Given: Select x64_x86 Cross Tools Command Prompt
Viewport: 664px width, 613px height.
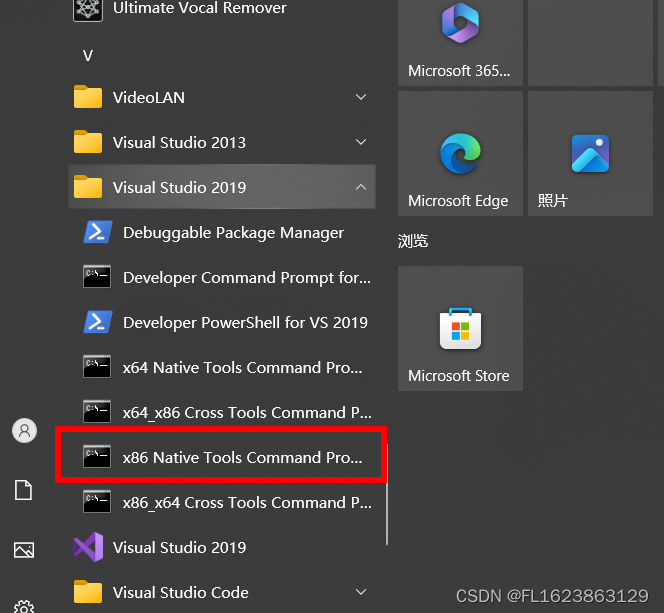Looking at the screenshot, I should pyautogui.click(x=221, y=412).
